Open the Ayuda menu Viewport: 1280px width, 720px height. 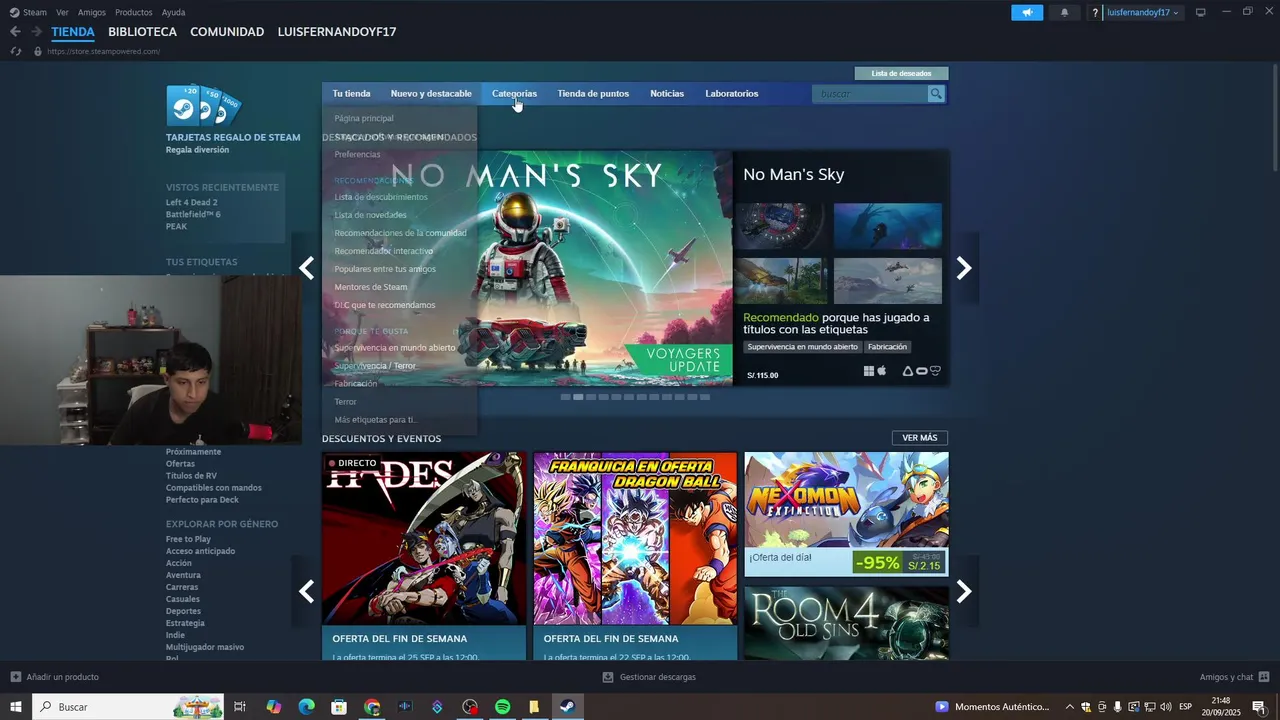(173, 13)
